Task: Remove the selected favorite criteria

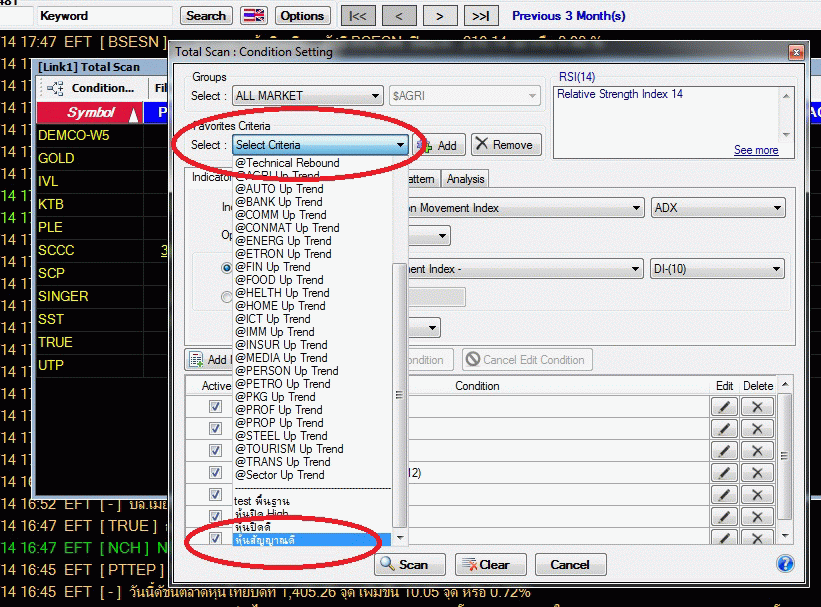Action: pos(505,145)
